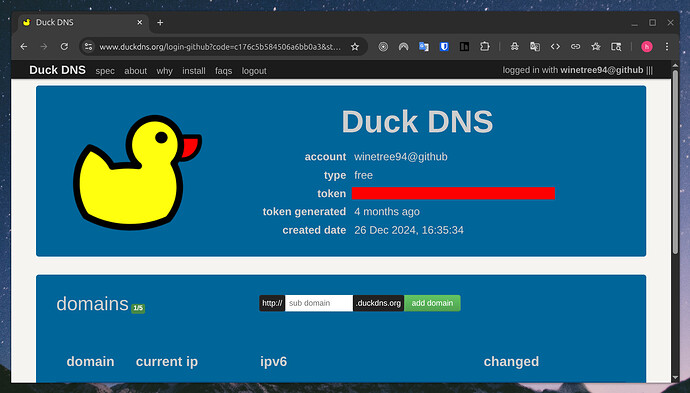690x393 pixels.
Task: Click the page vertical scrollbar
Action: coord(675,162)
